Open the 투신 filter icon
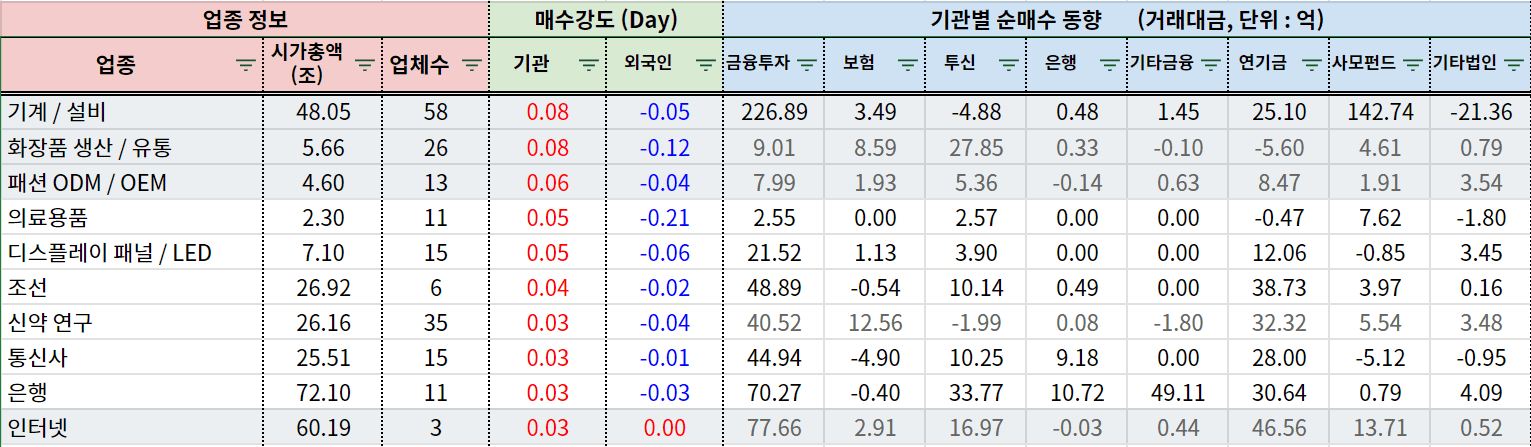The height and width of the screenshot is (447, 1531). (x=1009, y=65)
